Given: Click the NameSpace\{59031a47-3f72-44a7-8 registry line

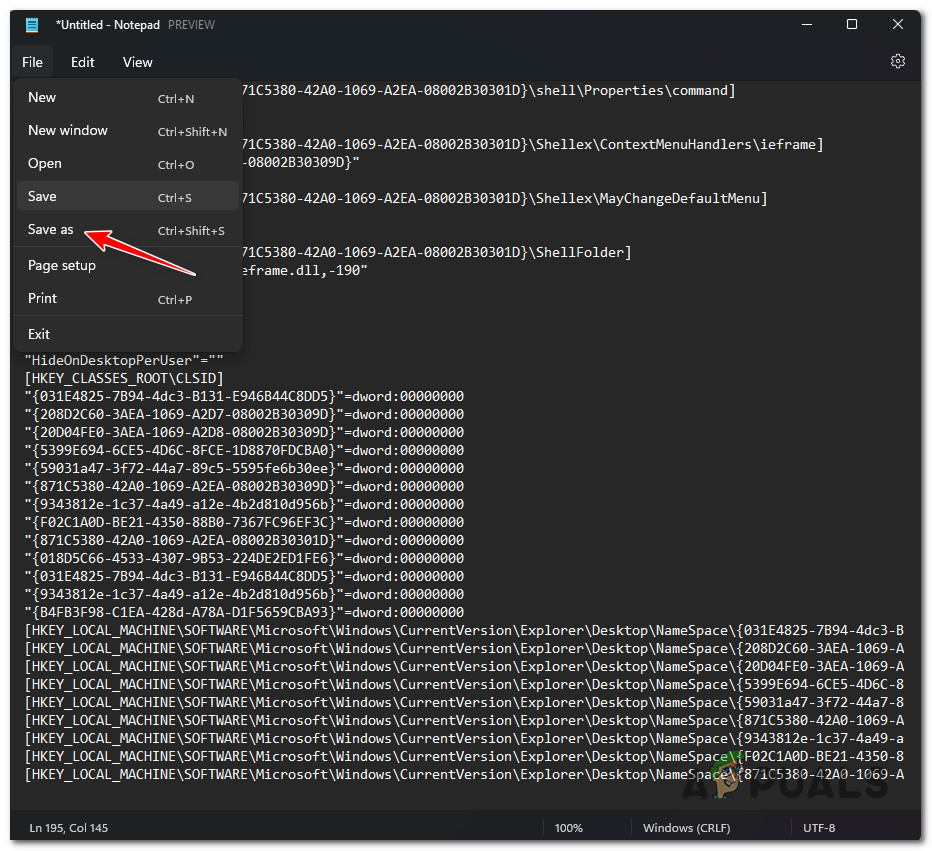Looking at the screenshot, I should point(464,702).
